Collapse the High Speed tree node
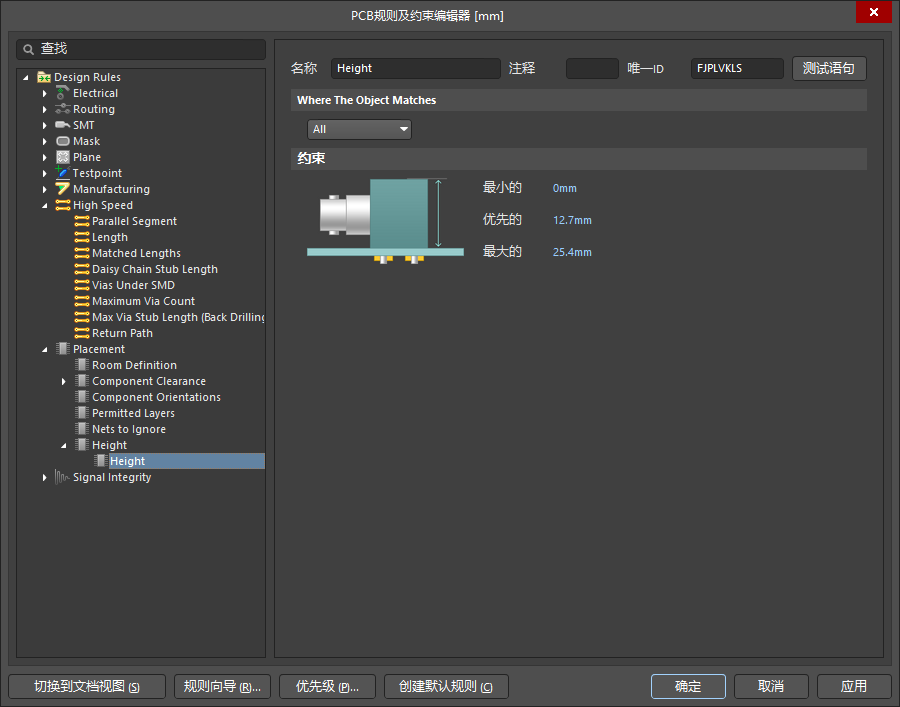Screen dimensions: 900x707 tap(45, 205)
